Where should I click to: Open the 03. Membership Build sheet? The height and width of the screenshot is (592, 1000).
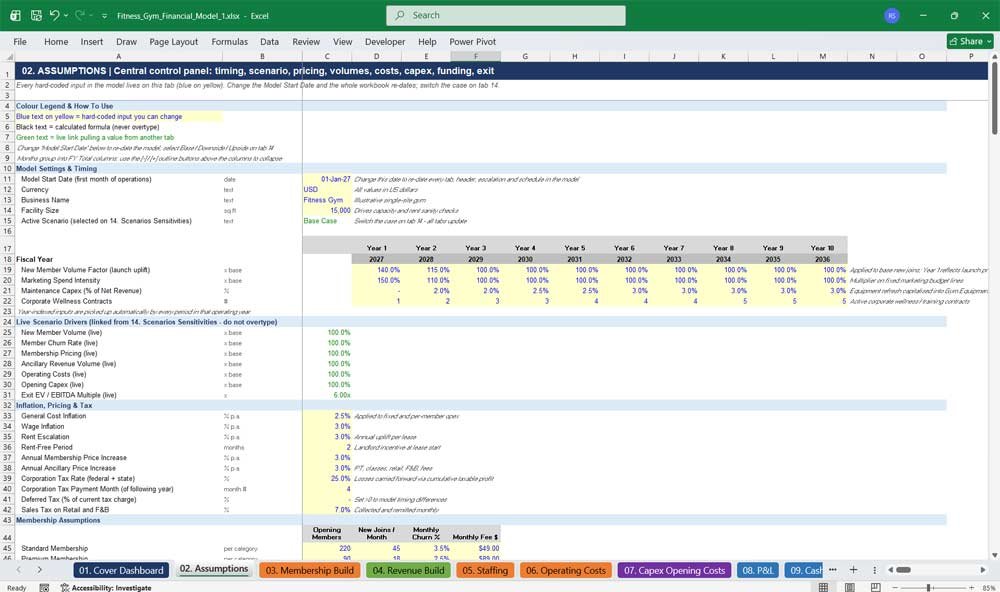309,570
